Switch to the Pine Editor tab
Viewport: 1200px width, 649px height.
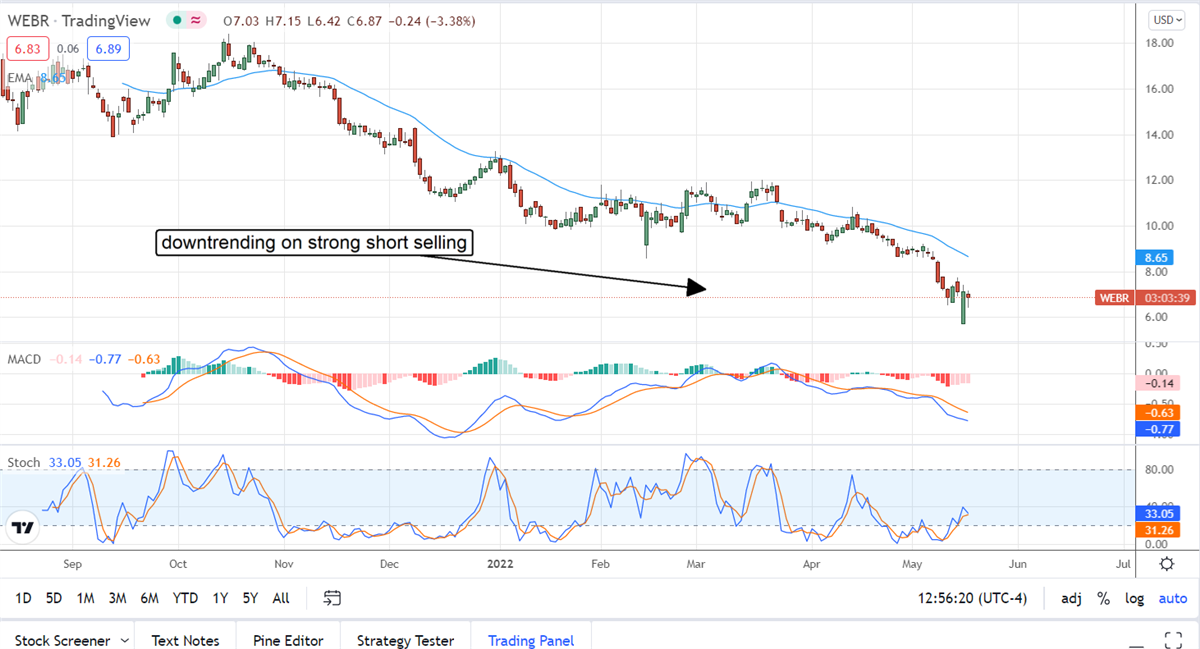coord(287,640)
